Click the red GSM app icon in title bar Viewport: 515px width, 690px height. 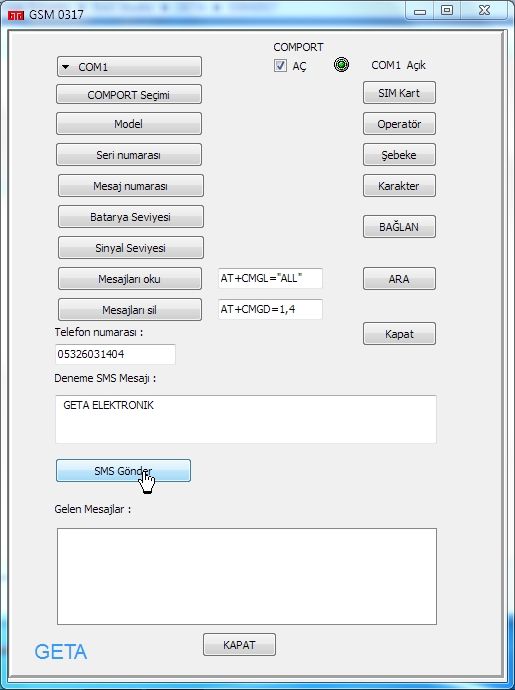[x=15, y=15]
